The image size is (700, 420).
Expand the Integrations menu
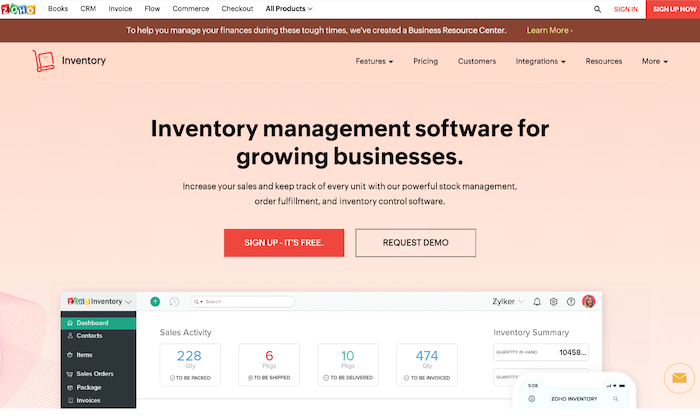[540, 61]
